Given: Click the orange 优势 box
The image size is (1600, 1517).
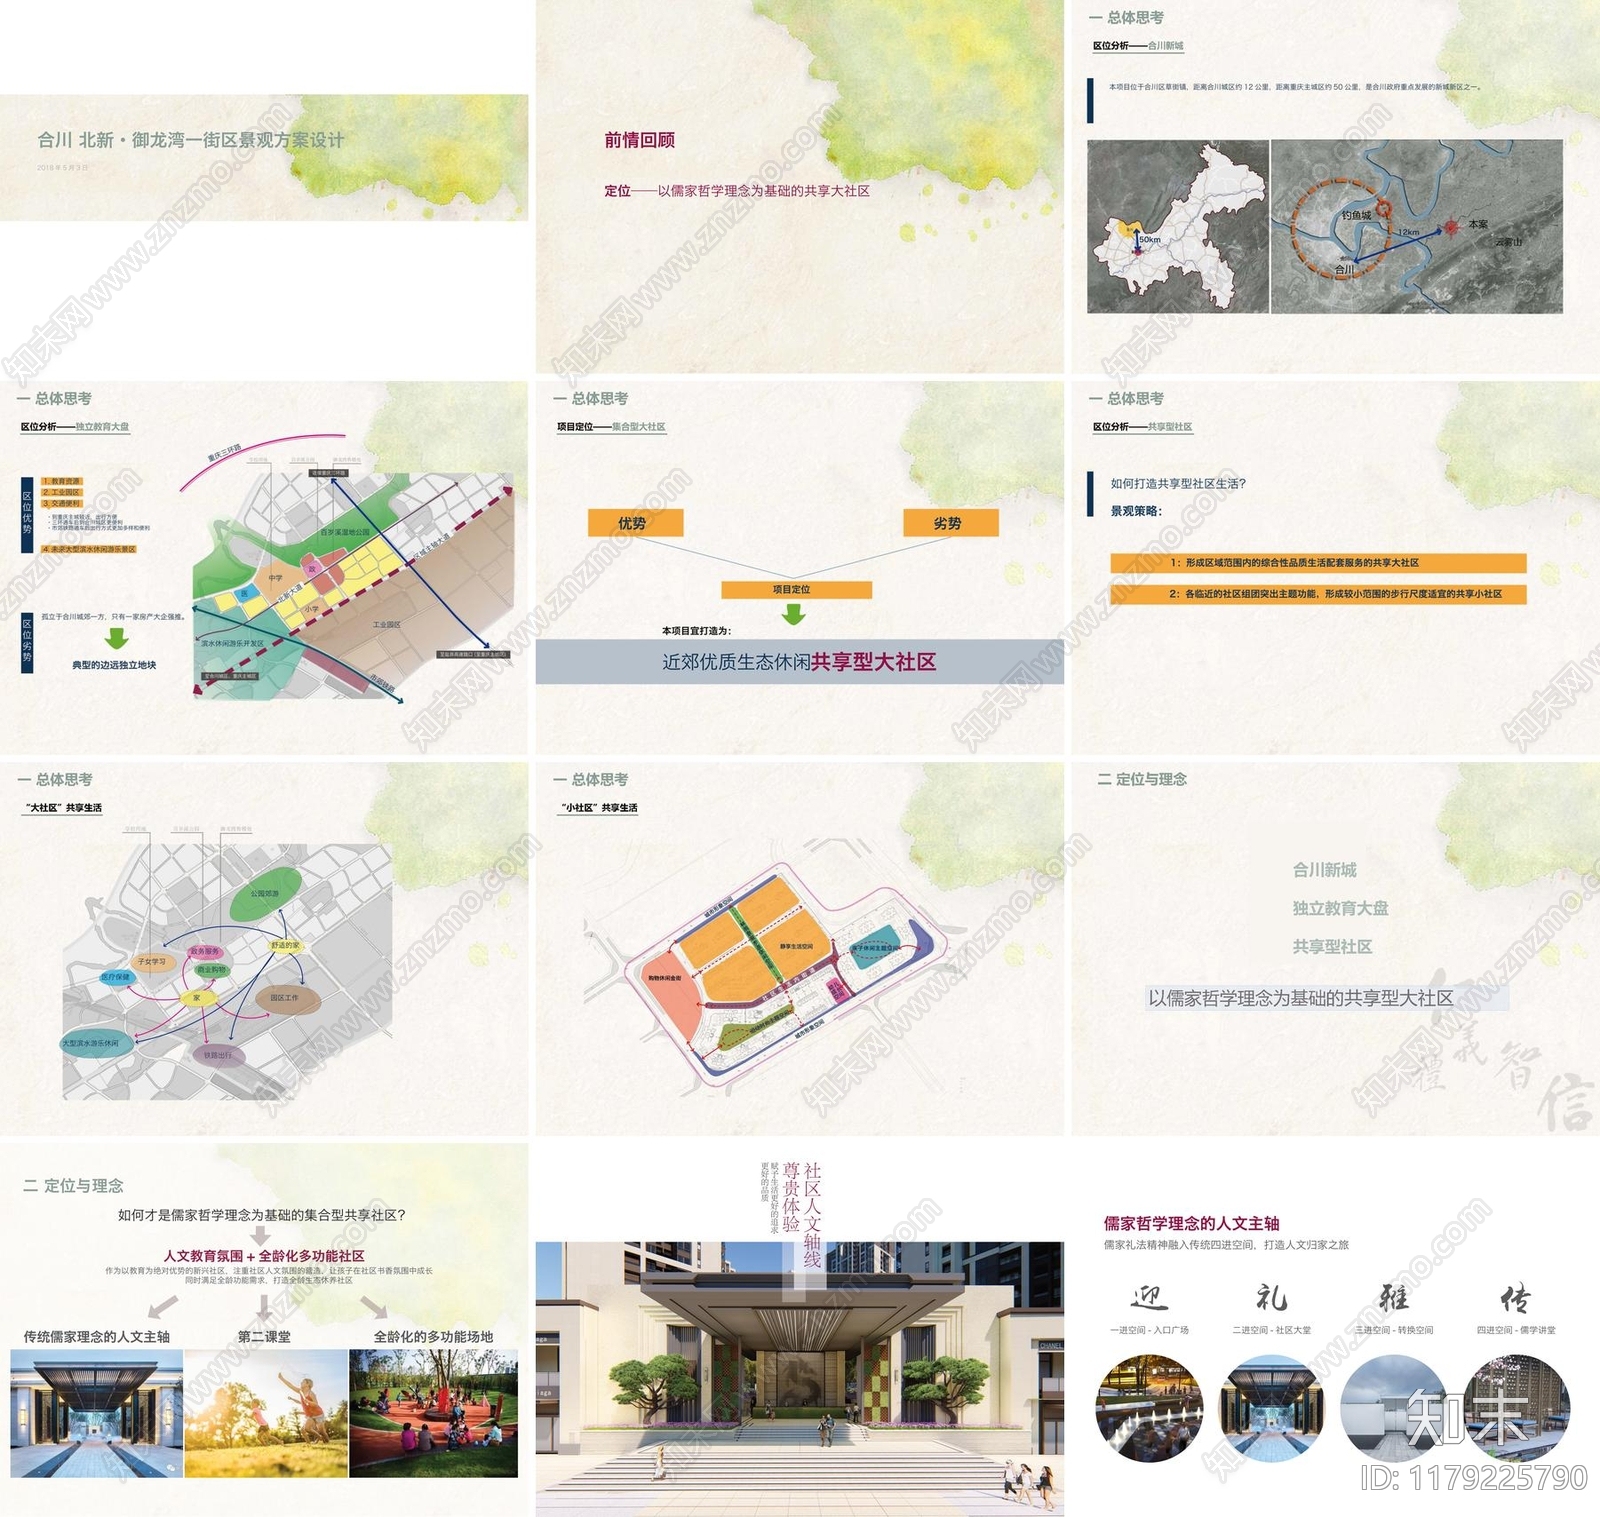Looking at the screenshot, I should [x=635, y=523].
